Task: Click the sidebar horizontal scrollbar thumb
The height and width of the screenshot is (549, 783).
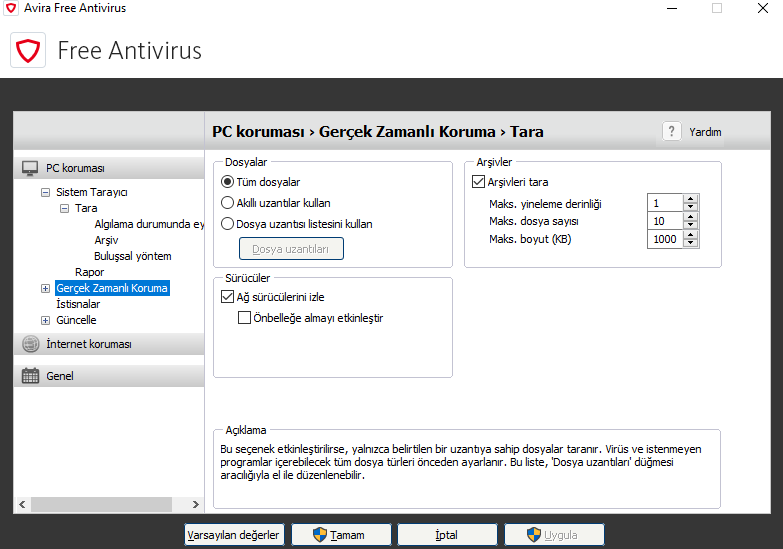Action: tap(101, 505)
